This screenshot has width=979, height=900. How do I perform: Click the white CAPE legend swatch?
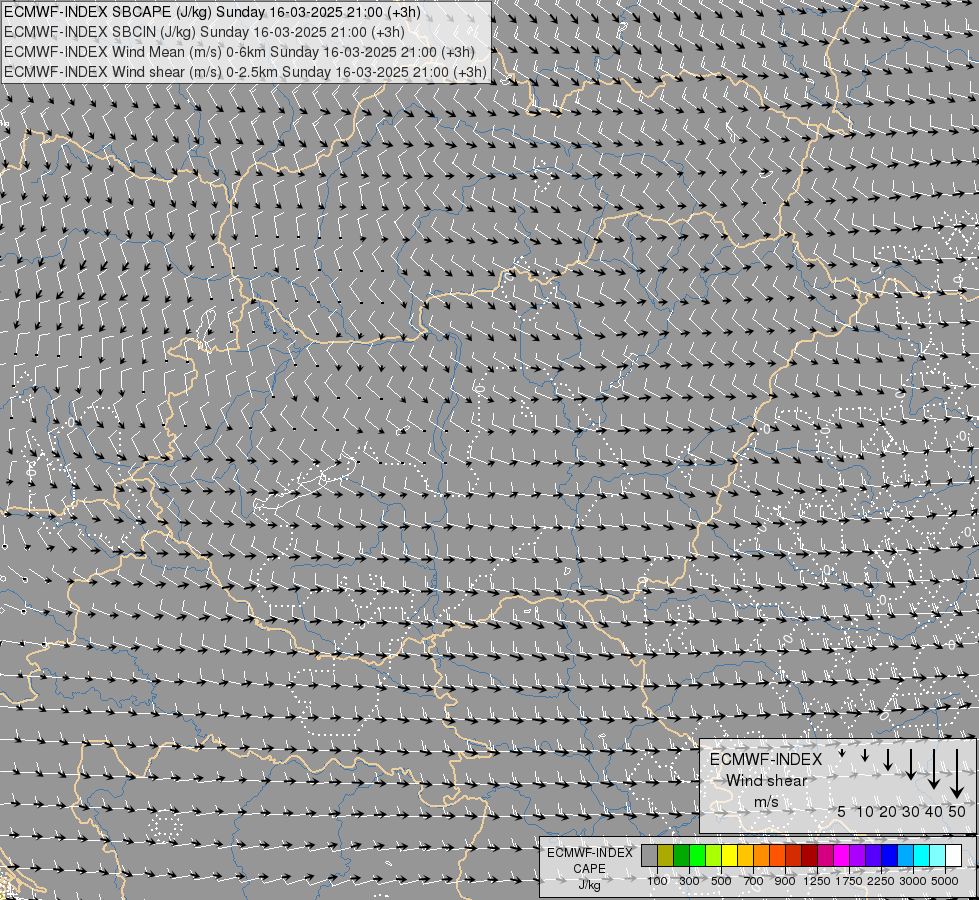953,855
